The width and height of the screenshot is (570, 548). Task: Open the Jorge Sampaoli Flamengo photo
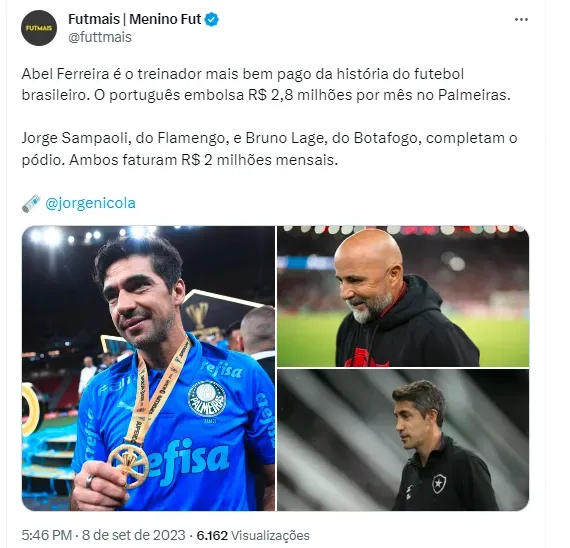coord(403,296)
